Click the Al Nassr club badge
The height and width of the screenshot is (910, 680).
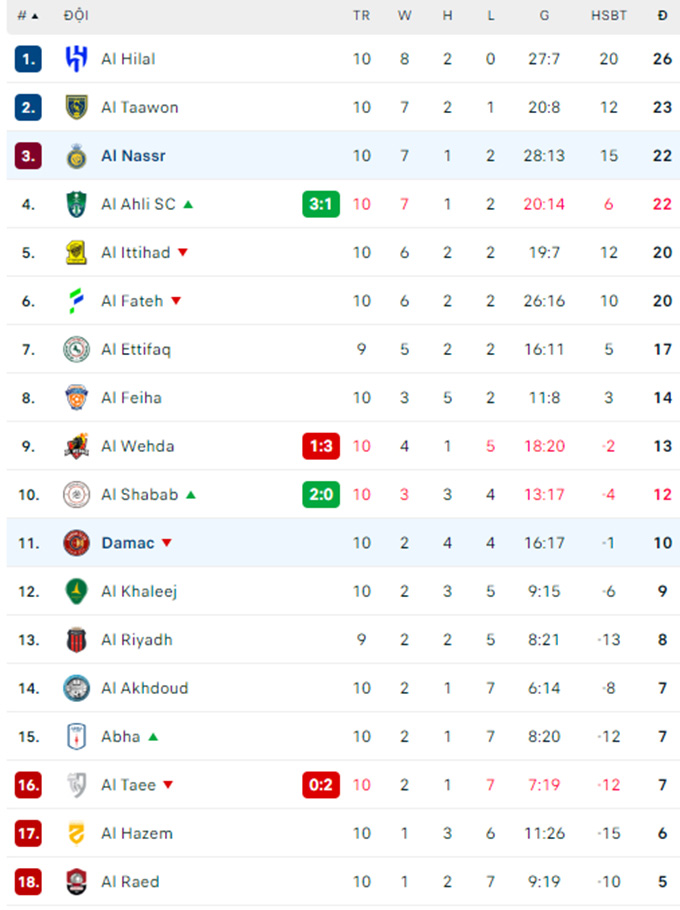coord(76,156)
